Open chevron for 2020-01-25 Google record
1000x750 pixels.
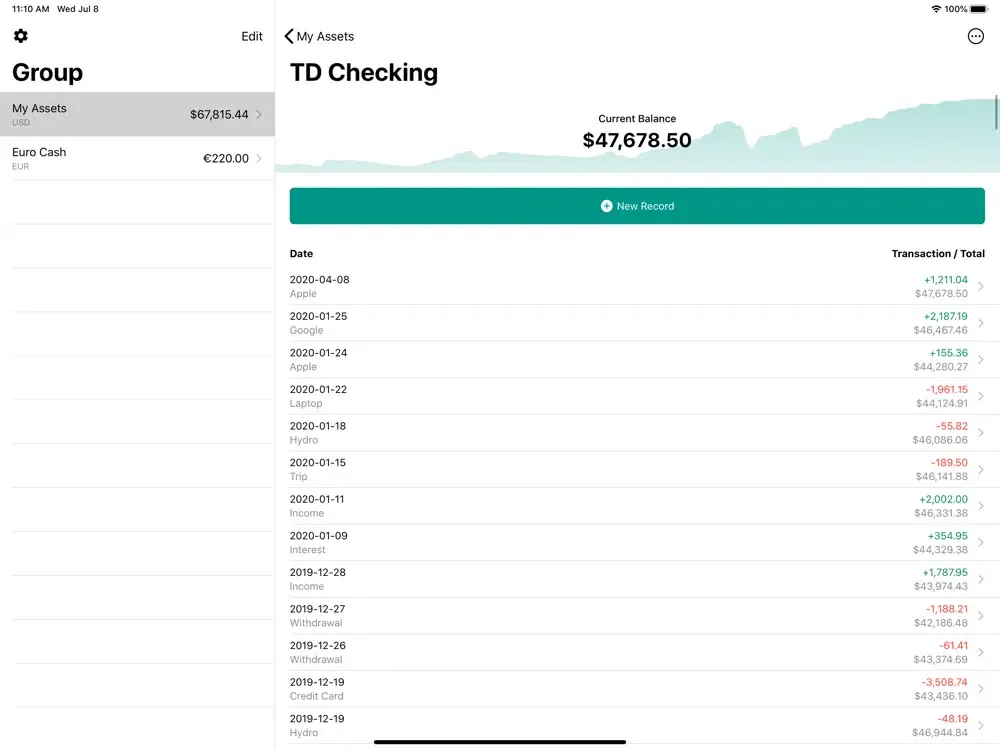click(x=981, y=323)
